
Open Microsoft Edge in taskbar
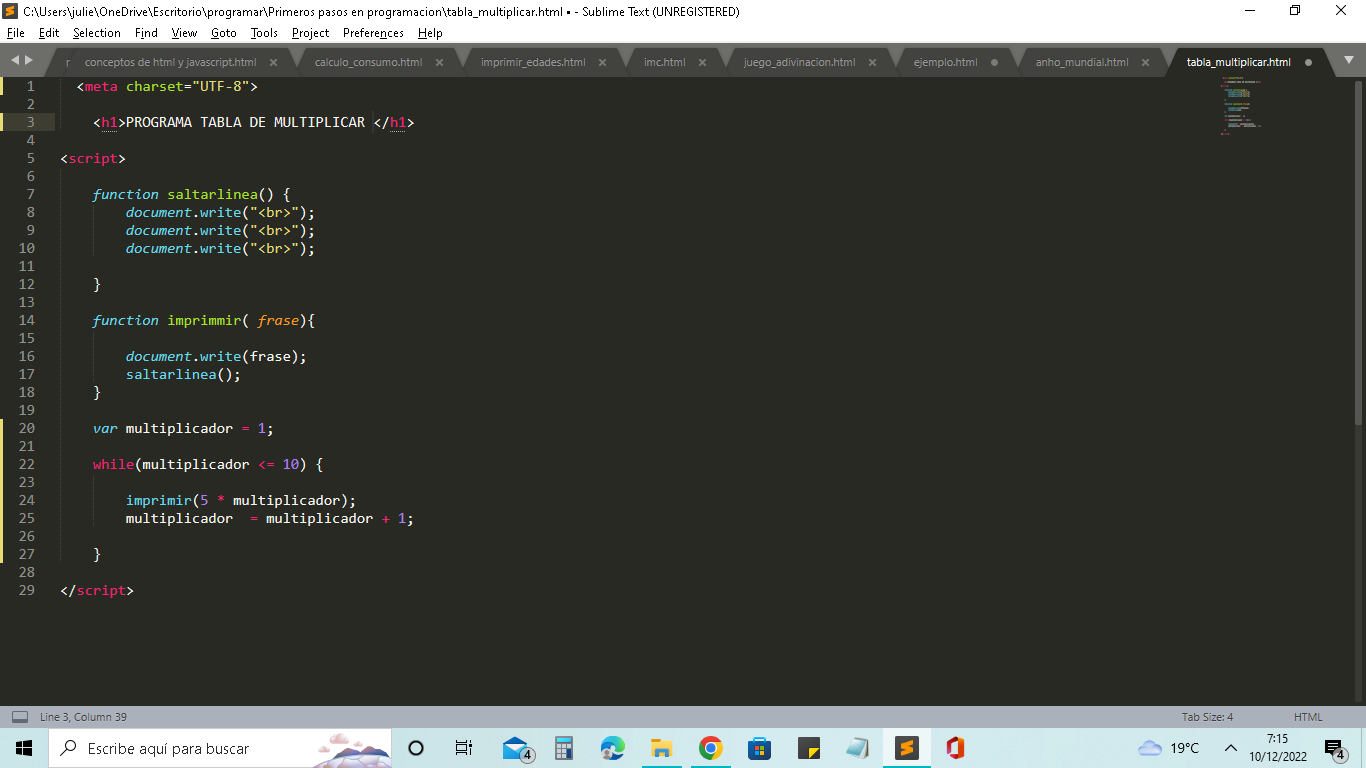click(612, 748)
